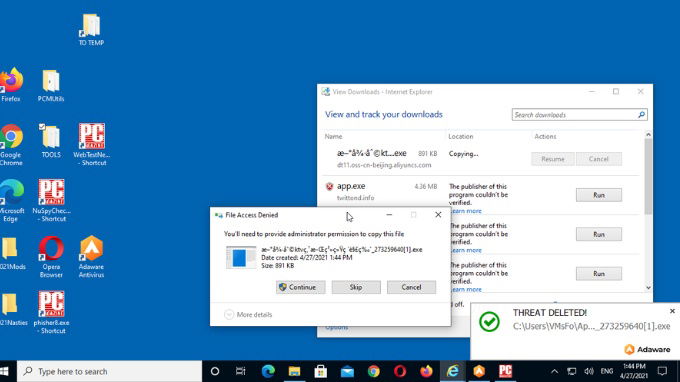Open the TO TEMP desktop folder
This screenshot has width=680, height=382.
click(91, 29)
